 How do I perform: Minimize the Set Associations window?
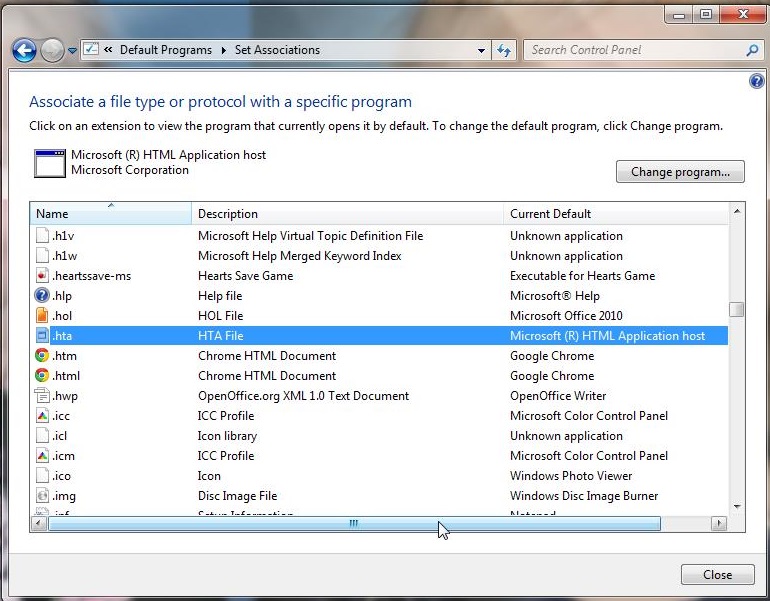[679, 15]
